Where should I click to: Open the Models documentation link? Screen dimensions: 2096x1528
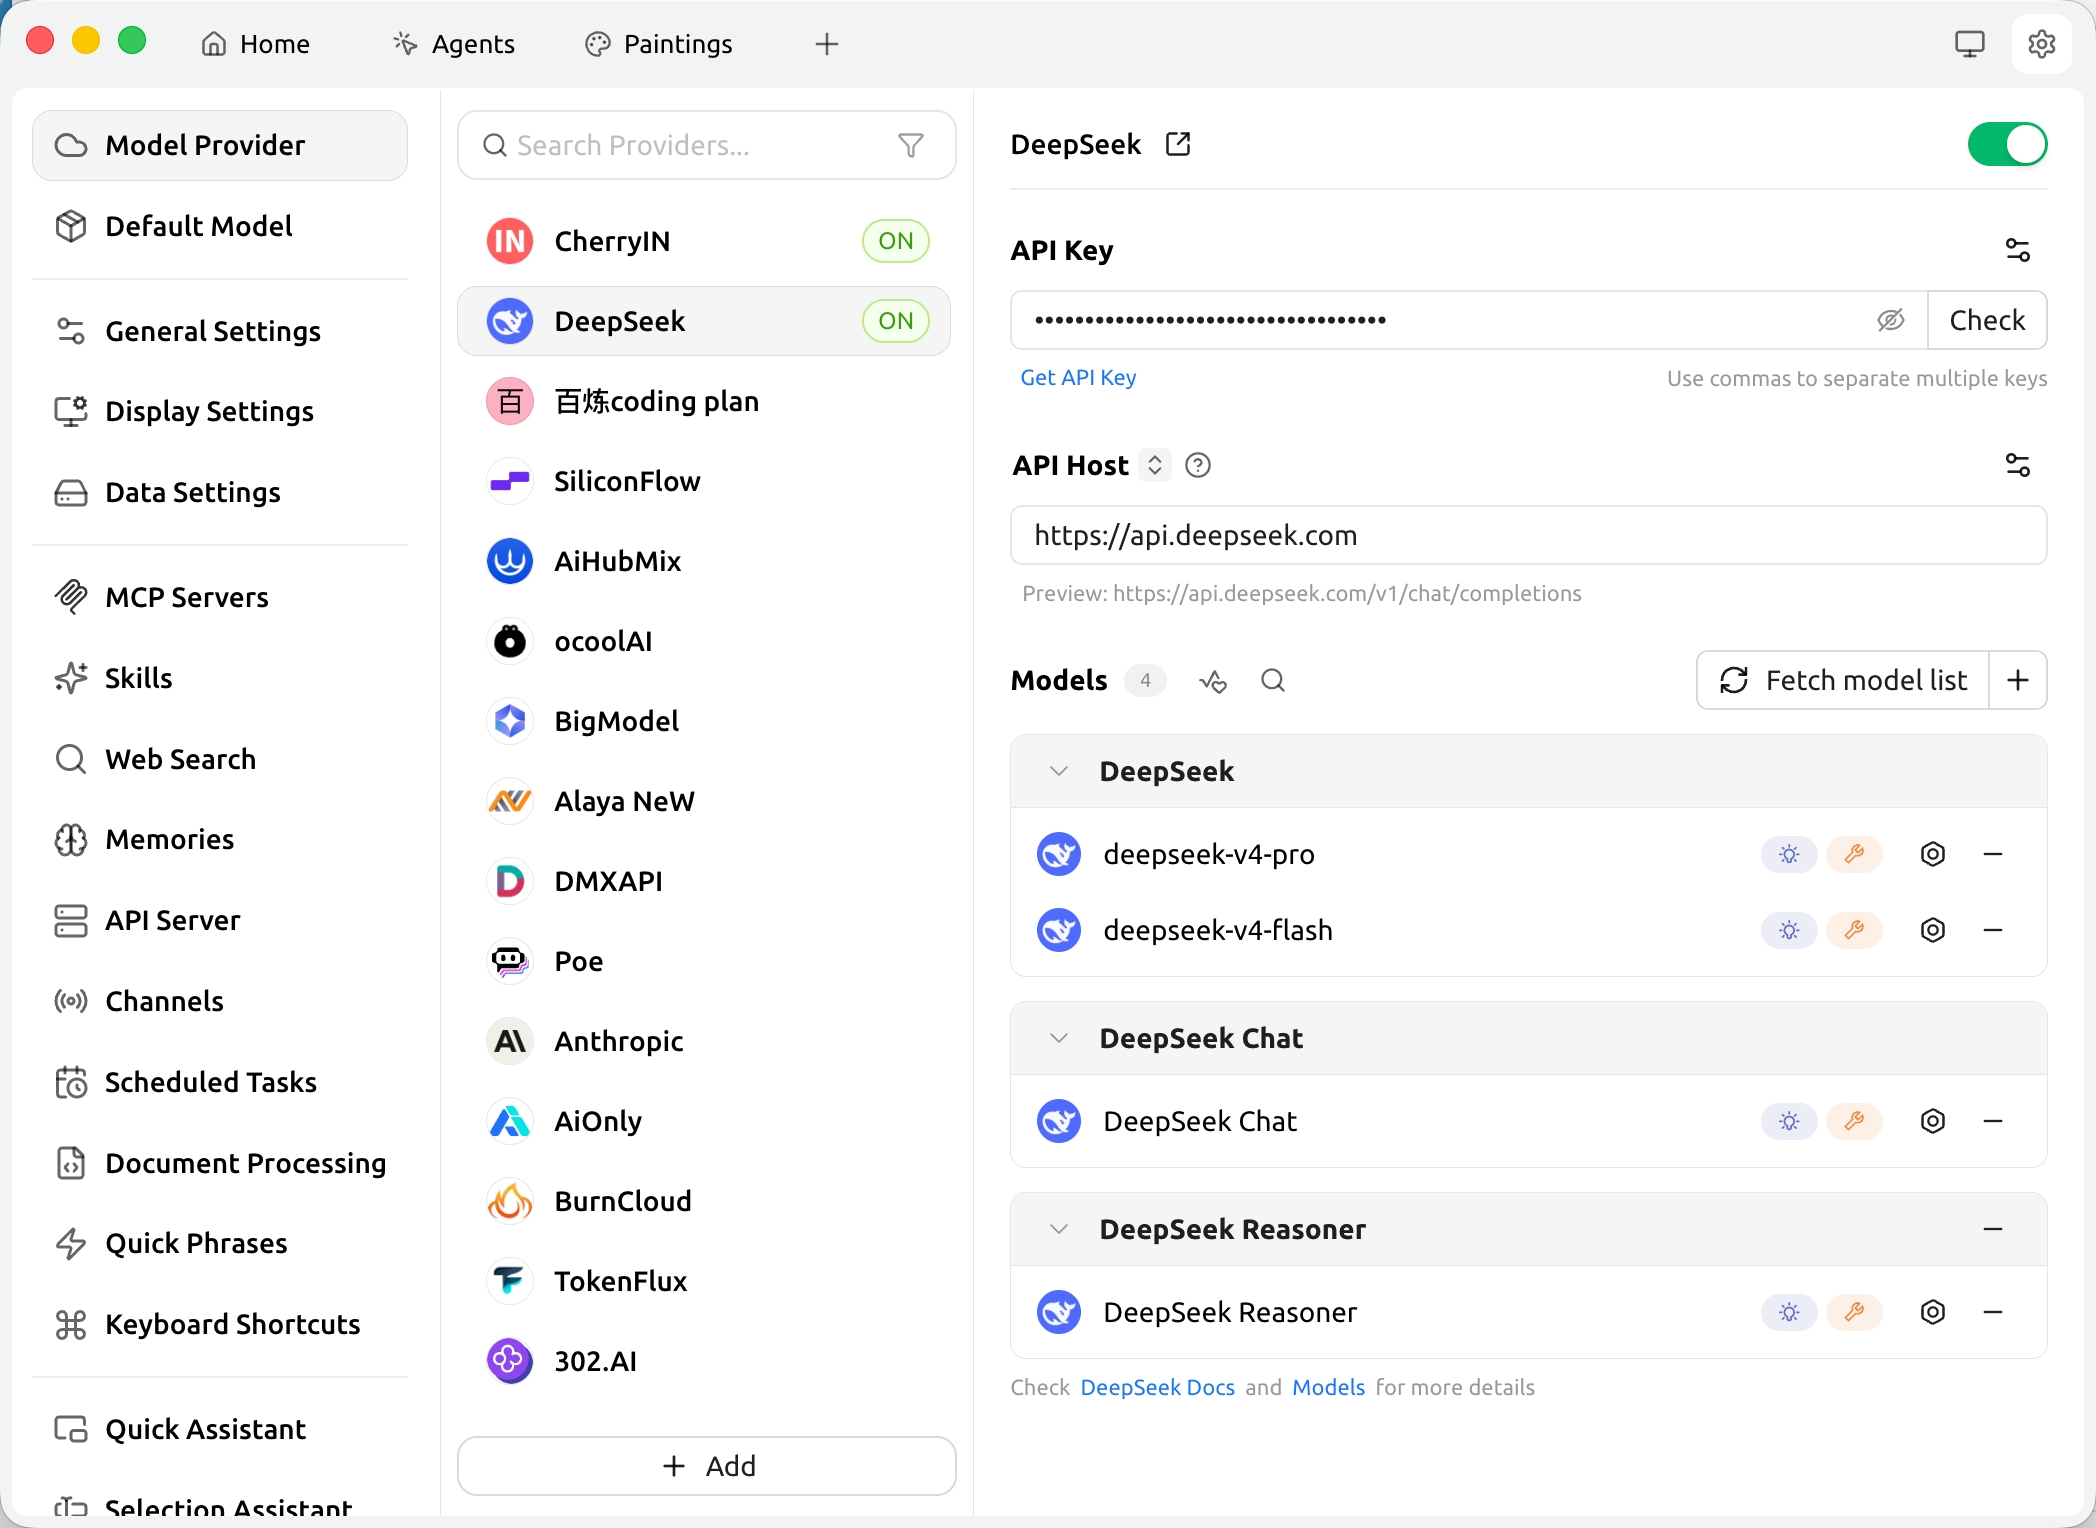coord(1329,1387)
